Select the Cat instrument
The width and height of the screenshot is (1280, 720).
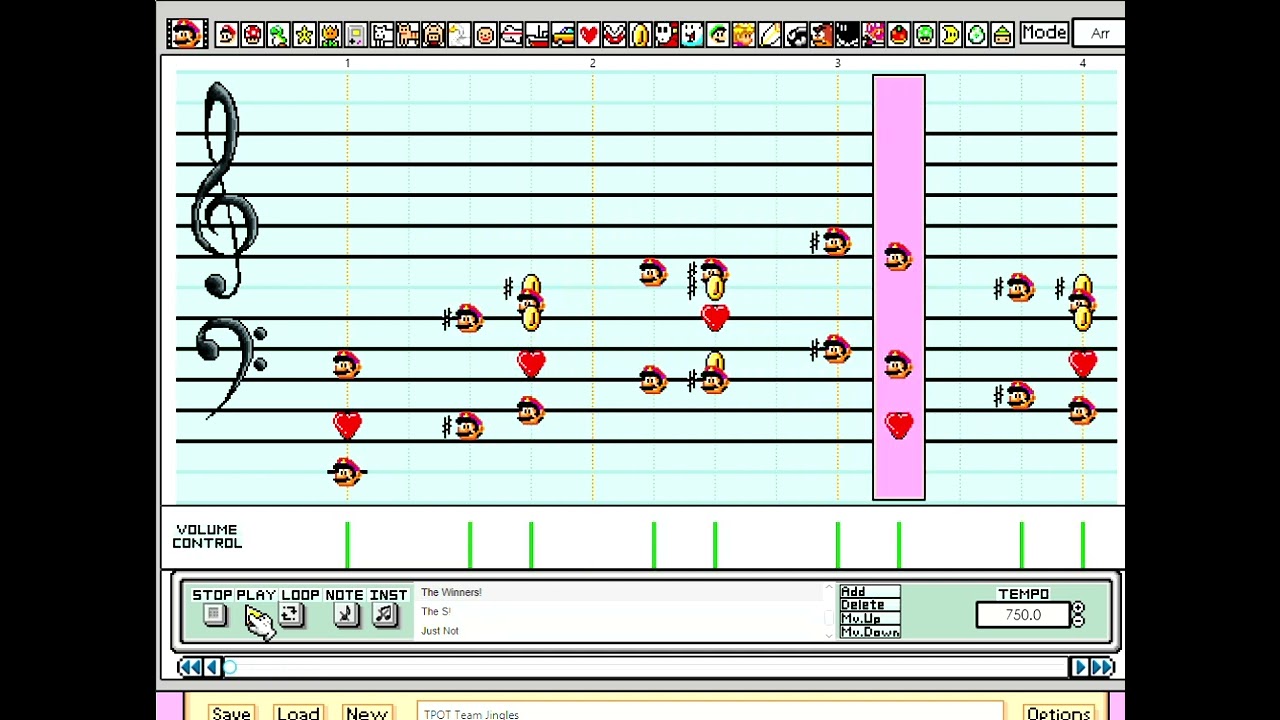pyautogui.click(x=408, y=35)
